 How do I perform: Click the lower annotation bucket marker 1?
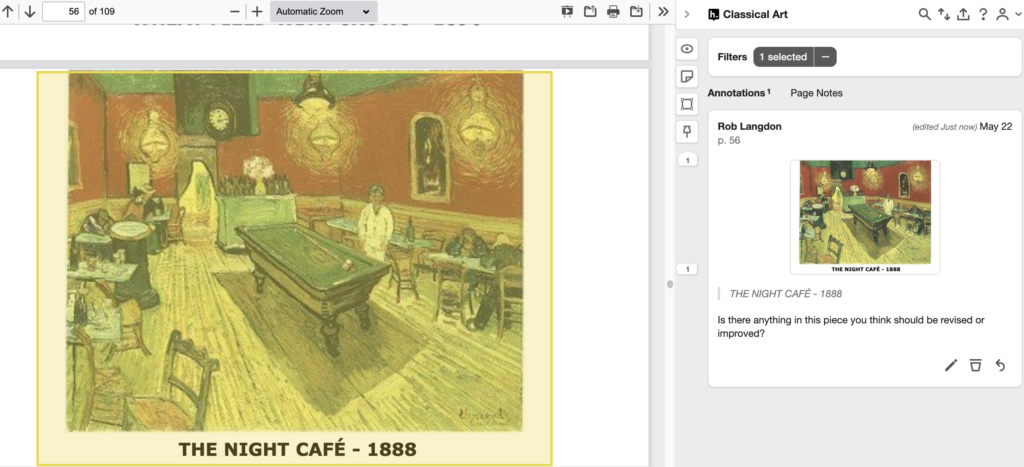click(x=687, y=269)
